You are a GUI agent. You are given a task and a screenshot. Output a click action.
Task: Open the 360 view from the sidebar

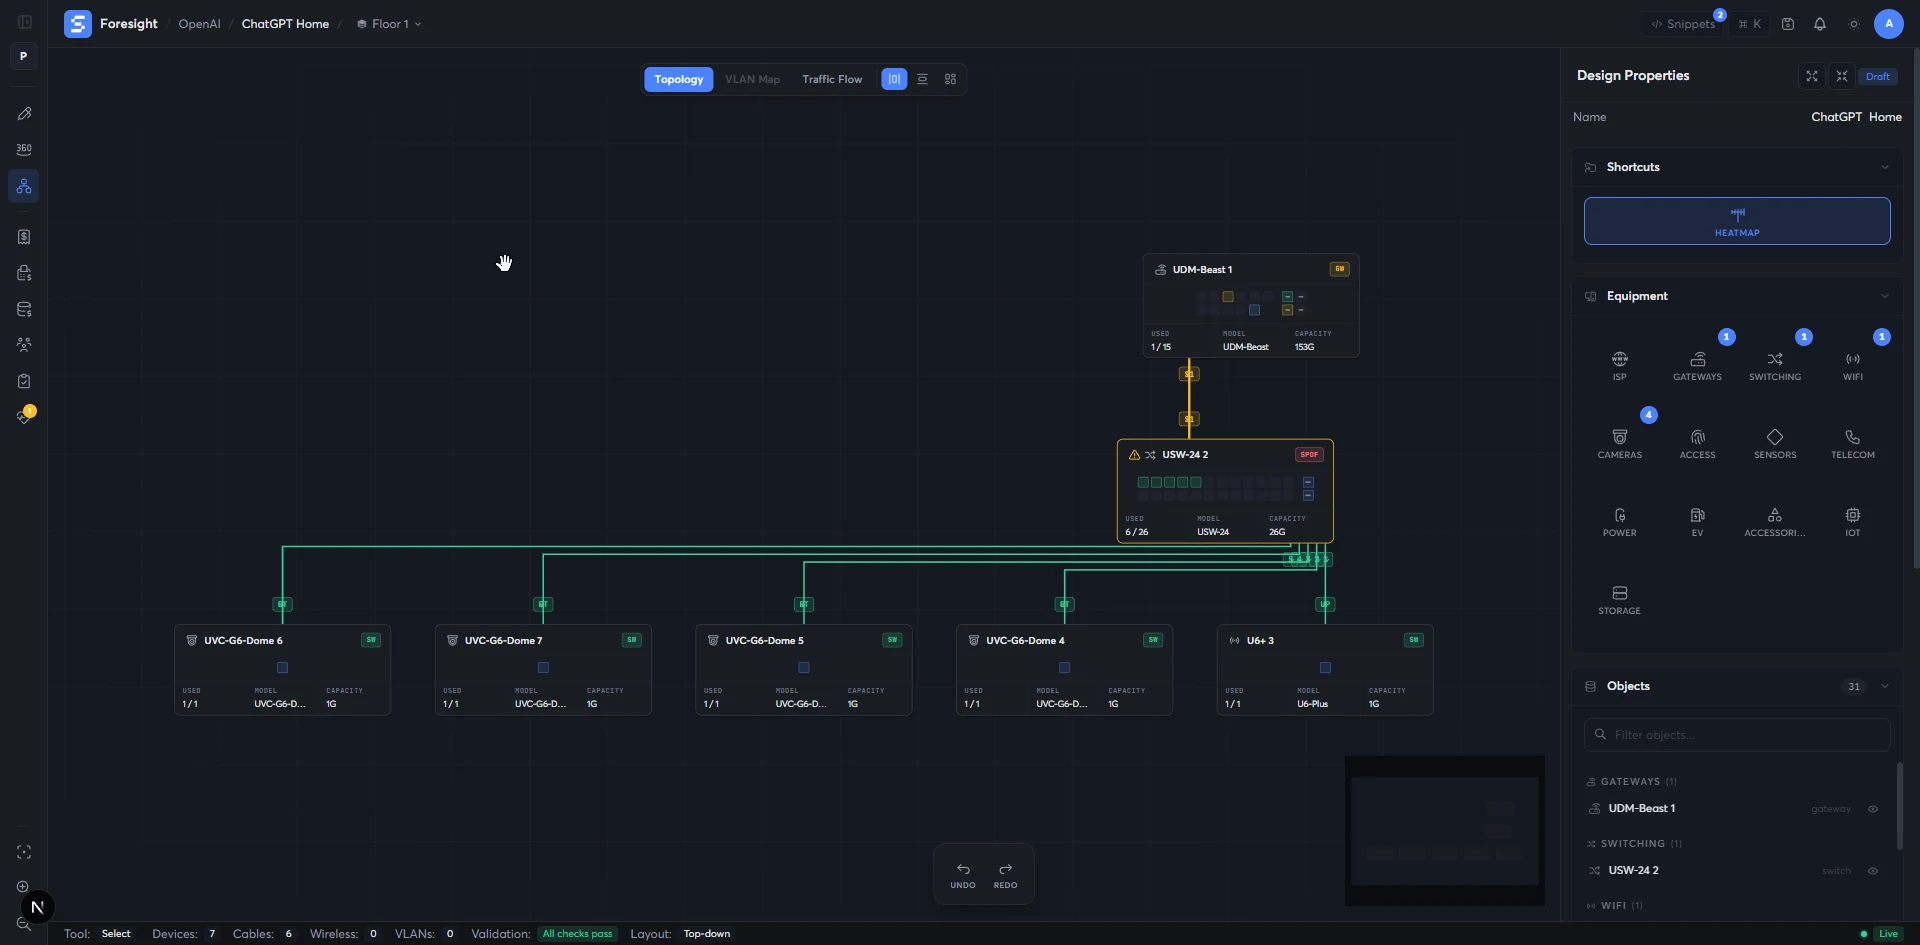coord(24,149)
